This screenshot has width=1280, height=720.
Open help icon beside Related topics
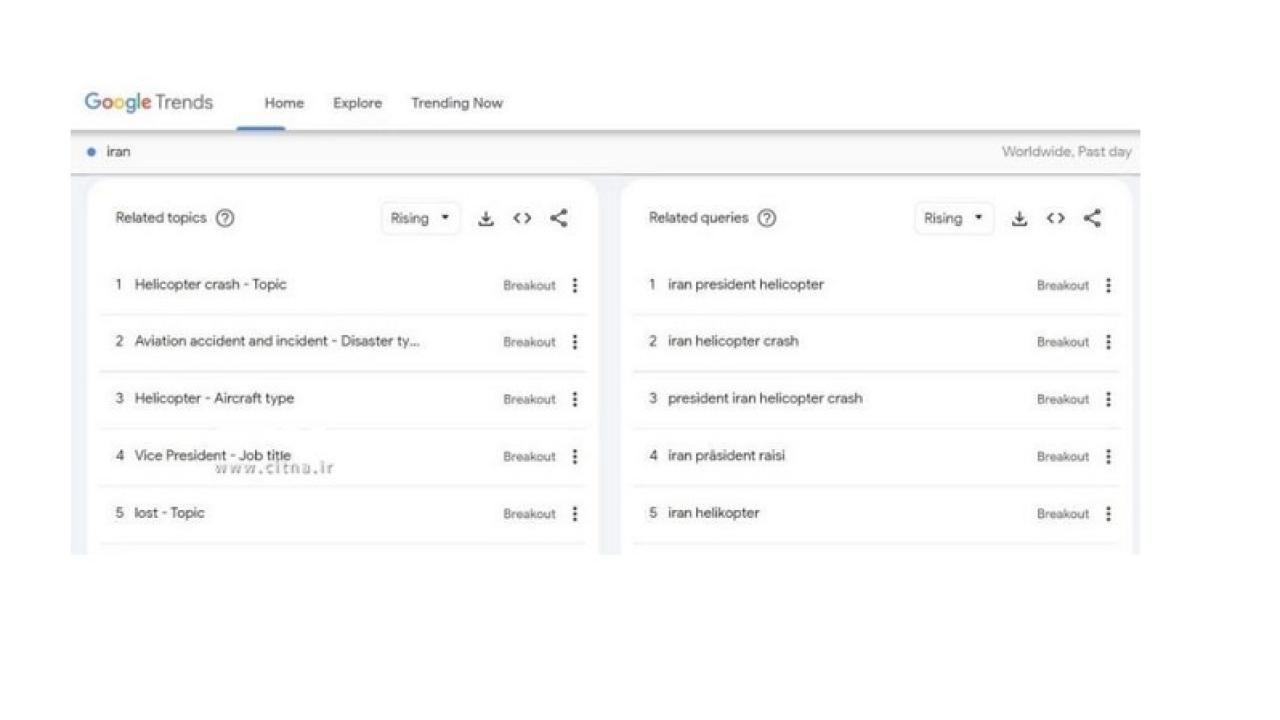(225, 218)
